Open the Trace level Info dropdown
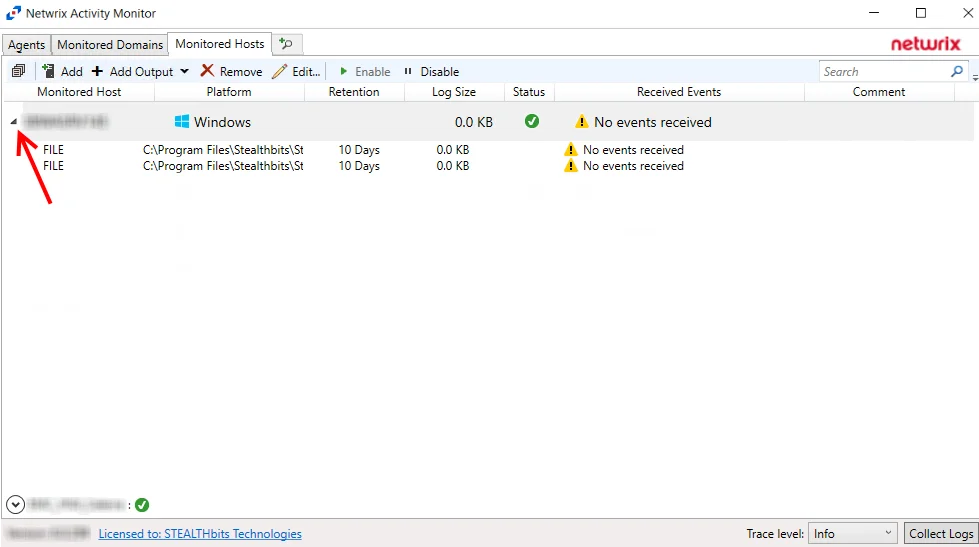Image resolution: width=979 pixels, height=547 pixels. 852,534
